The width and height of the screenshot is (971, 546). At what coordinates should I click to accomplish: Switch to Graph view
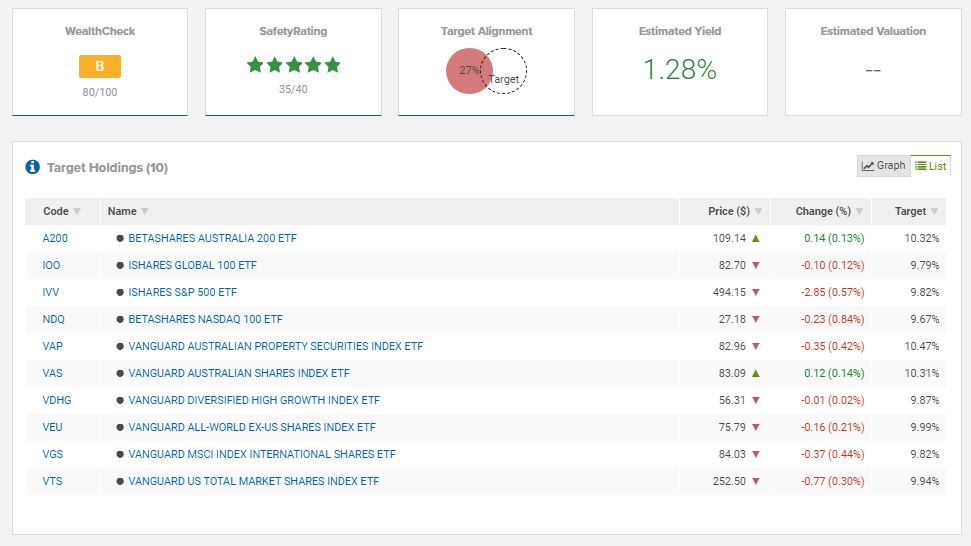tap(884, 165)
